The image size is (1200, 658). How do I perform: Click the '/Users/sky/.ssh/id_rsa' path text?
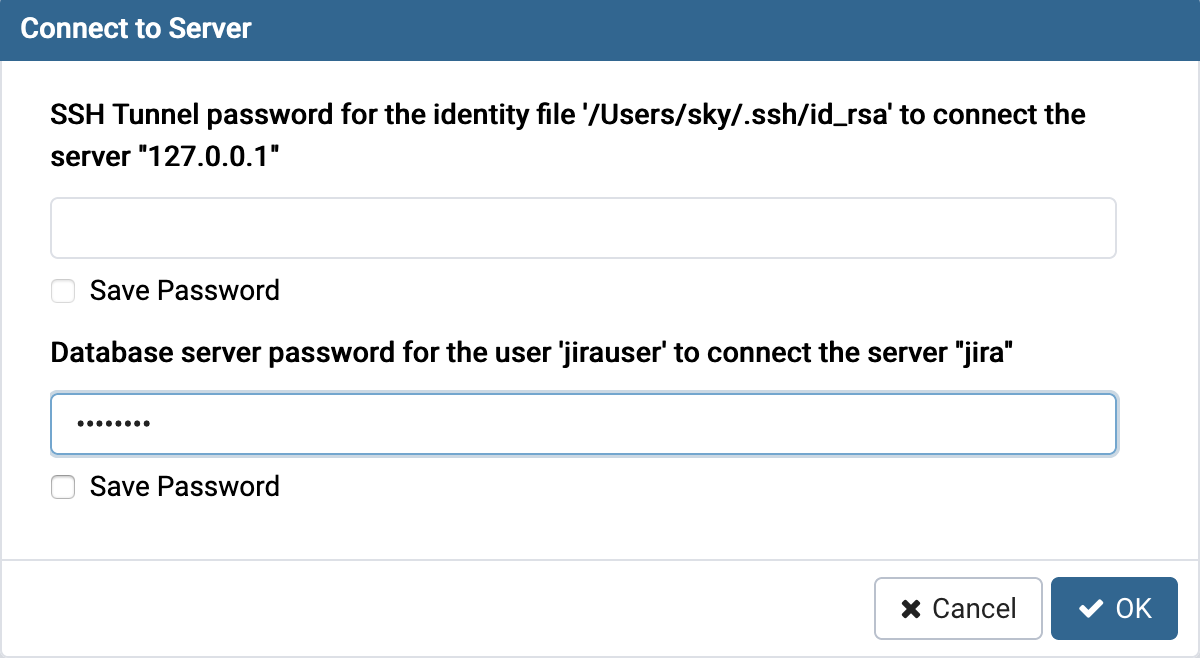click(739, 115)
